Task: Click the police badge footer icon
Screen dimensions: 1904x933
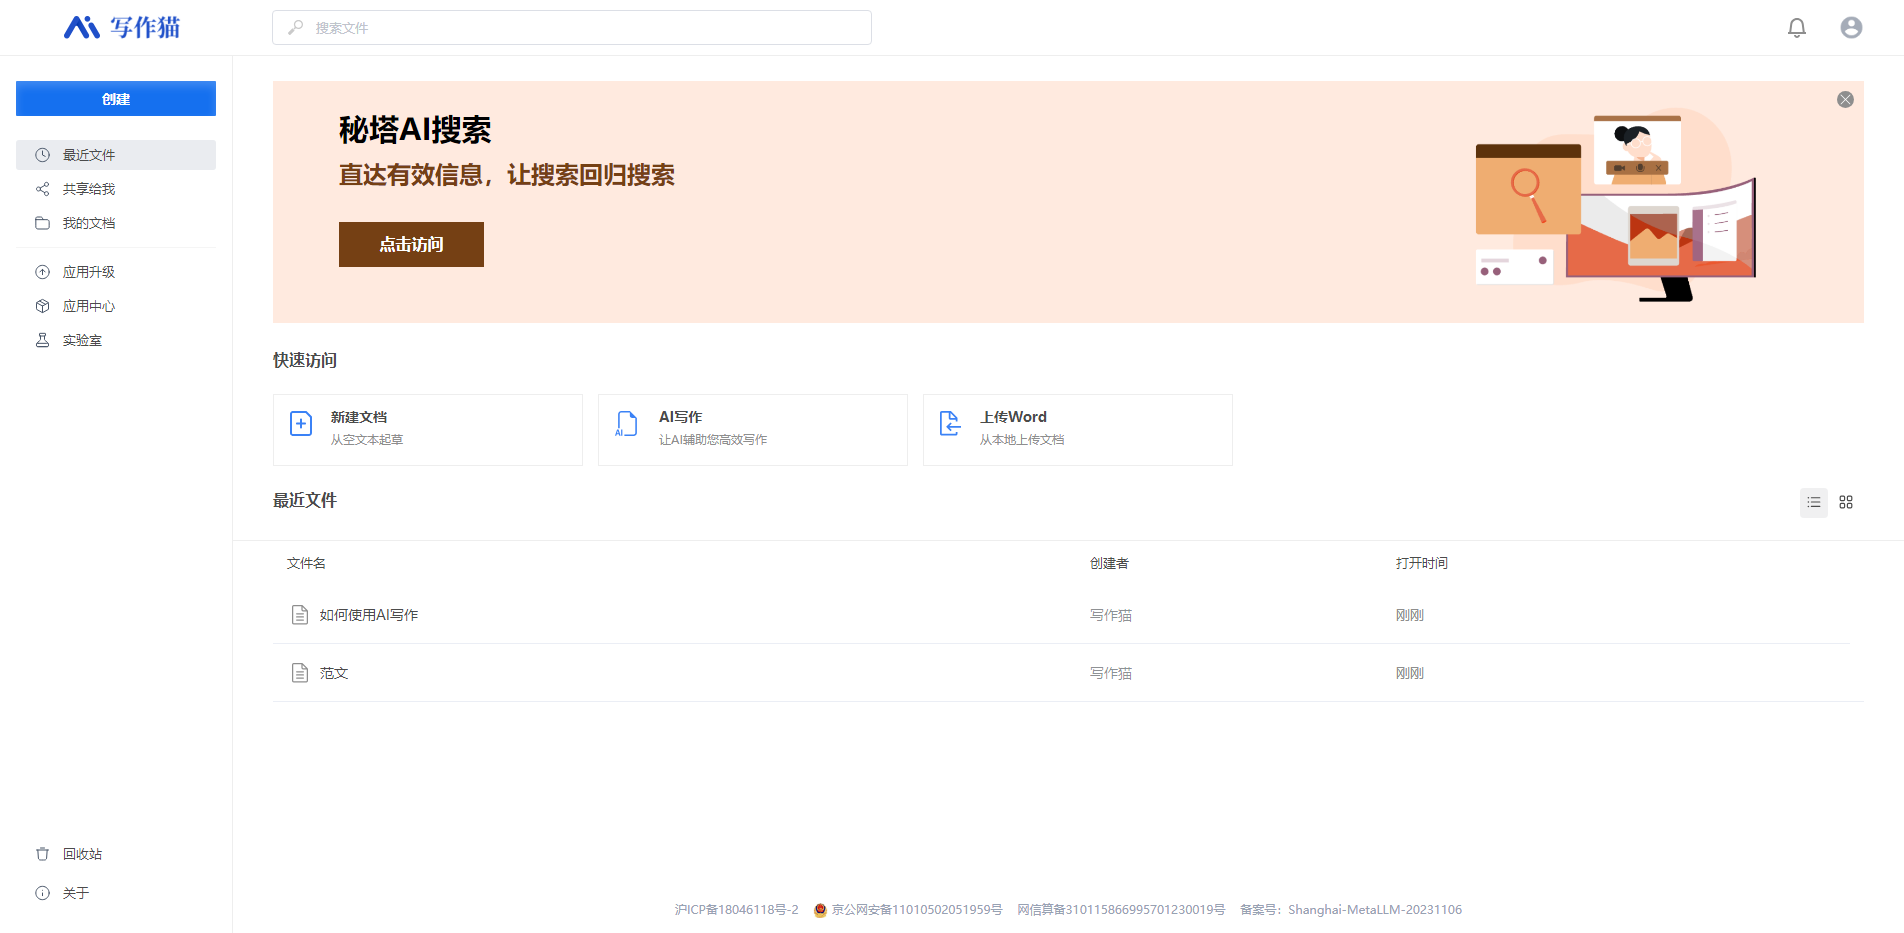Action: 821,910
